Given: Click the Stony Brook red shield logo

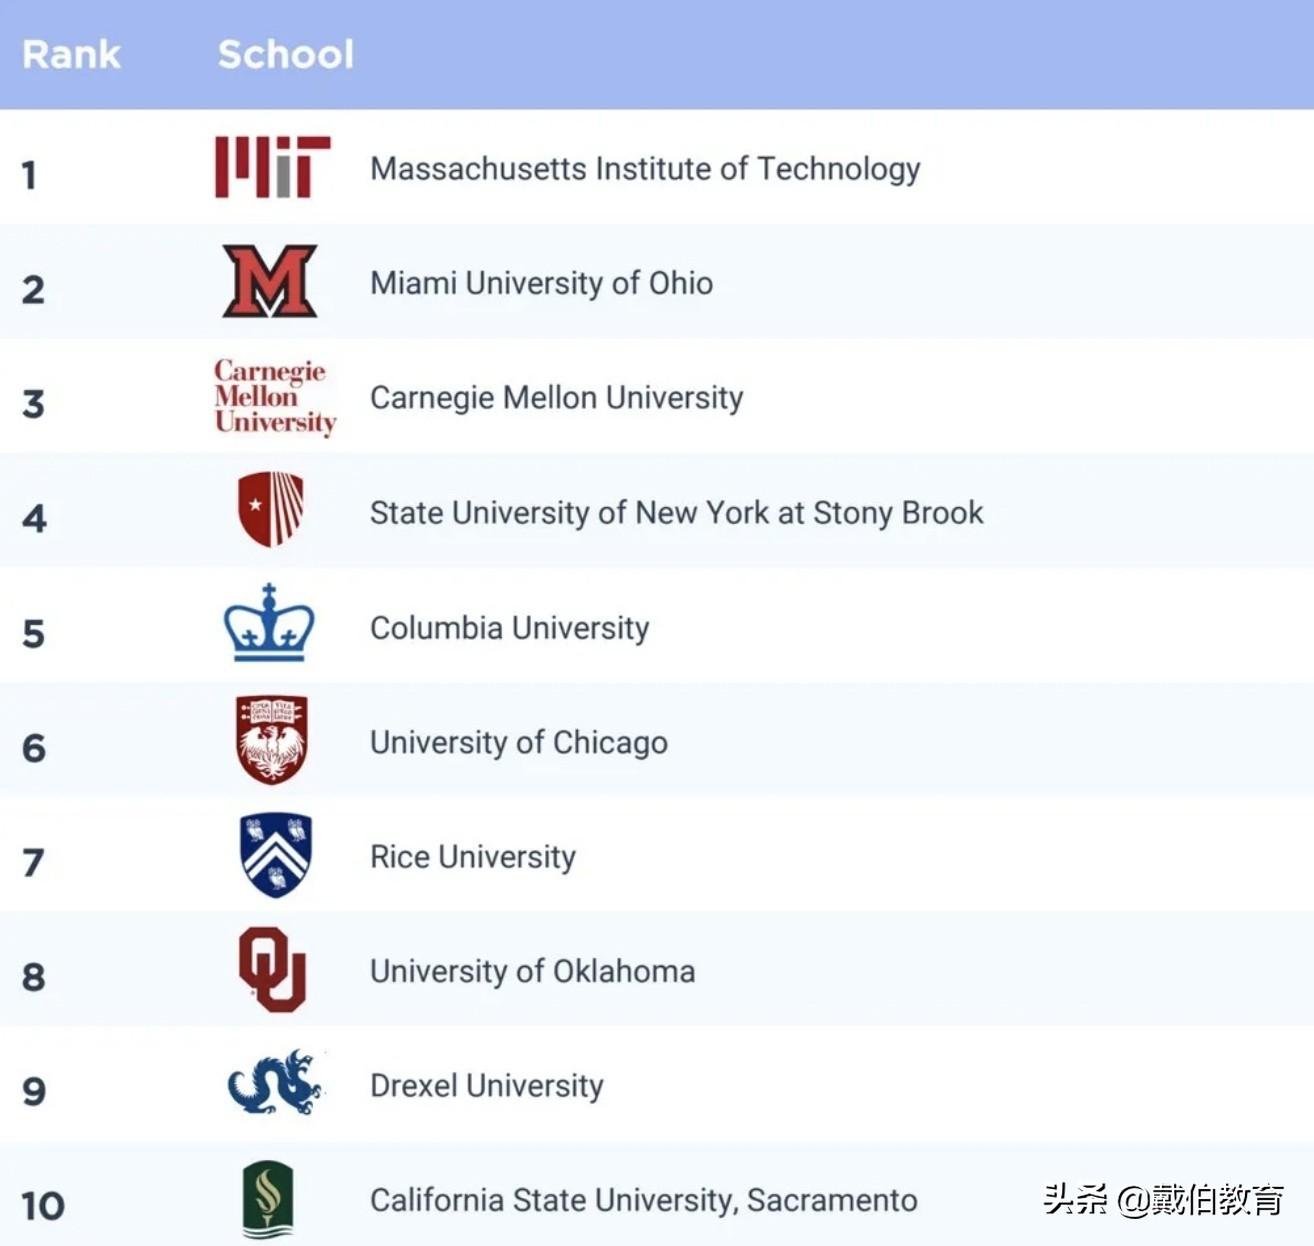Looking at the screenshot, I should pos(271,509).
